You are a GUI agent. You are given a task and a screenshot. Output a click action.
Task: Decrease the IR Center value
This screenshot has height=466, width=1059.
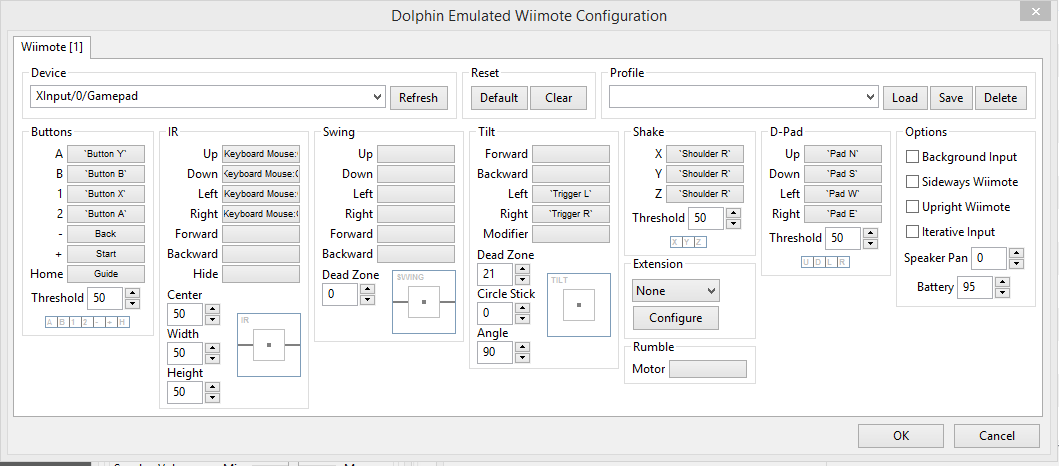pos(213,319)
